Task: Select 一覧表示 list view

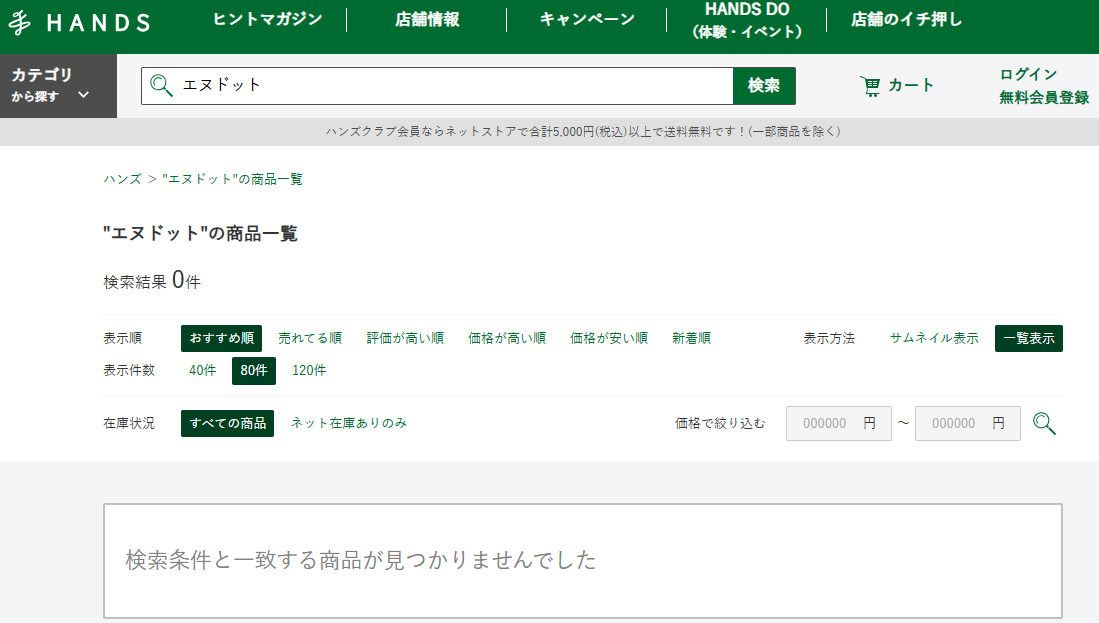Action: click(x=1029, y=338)
